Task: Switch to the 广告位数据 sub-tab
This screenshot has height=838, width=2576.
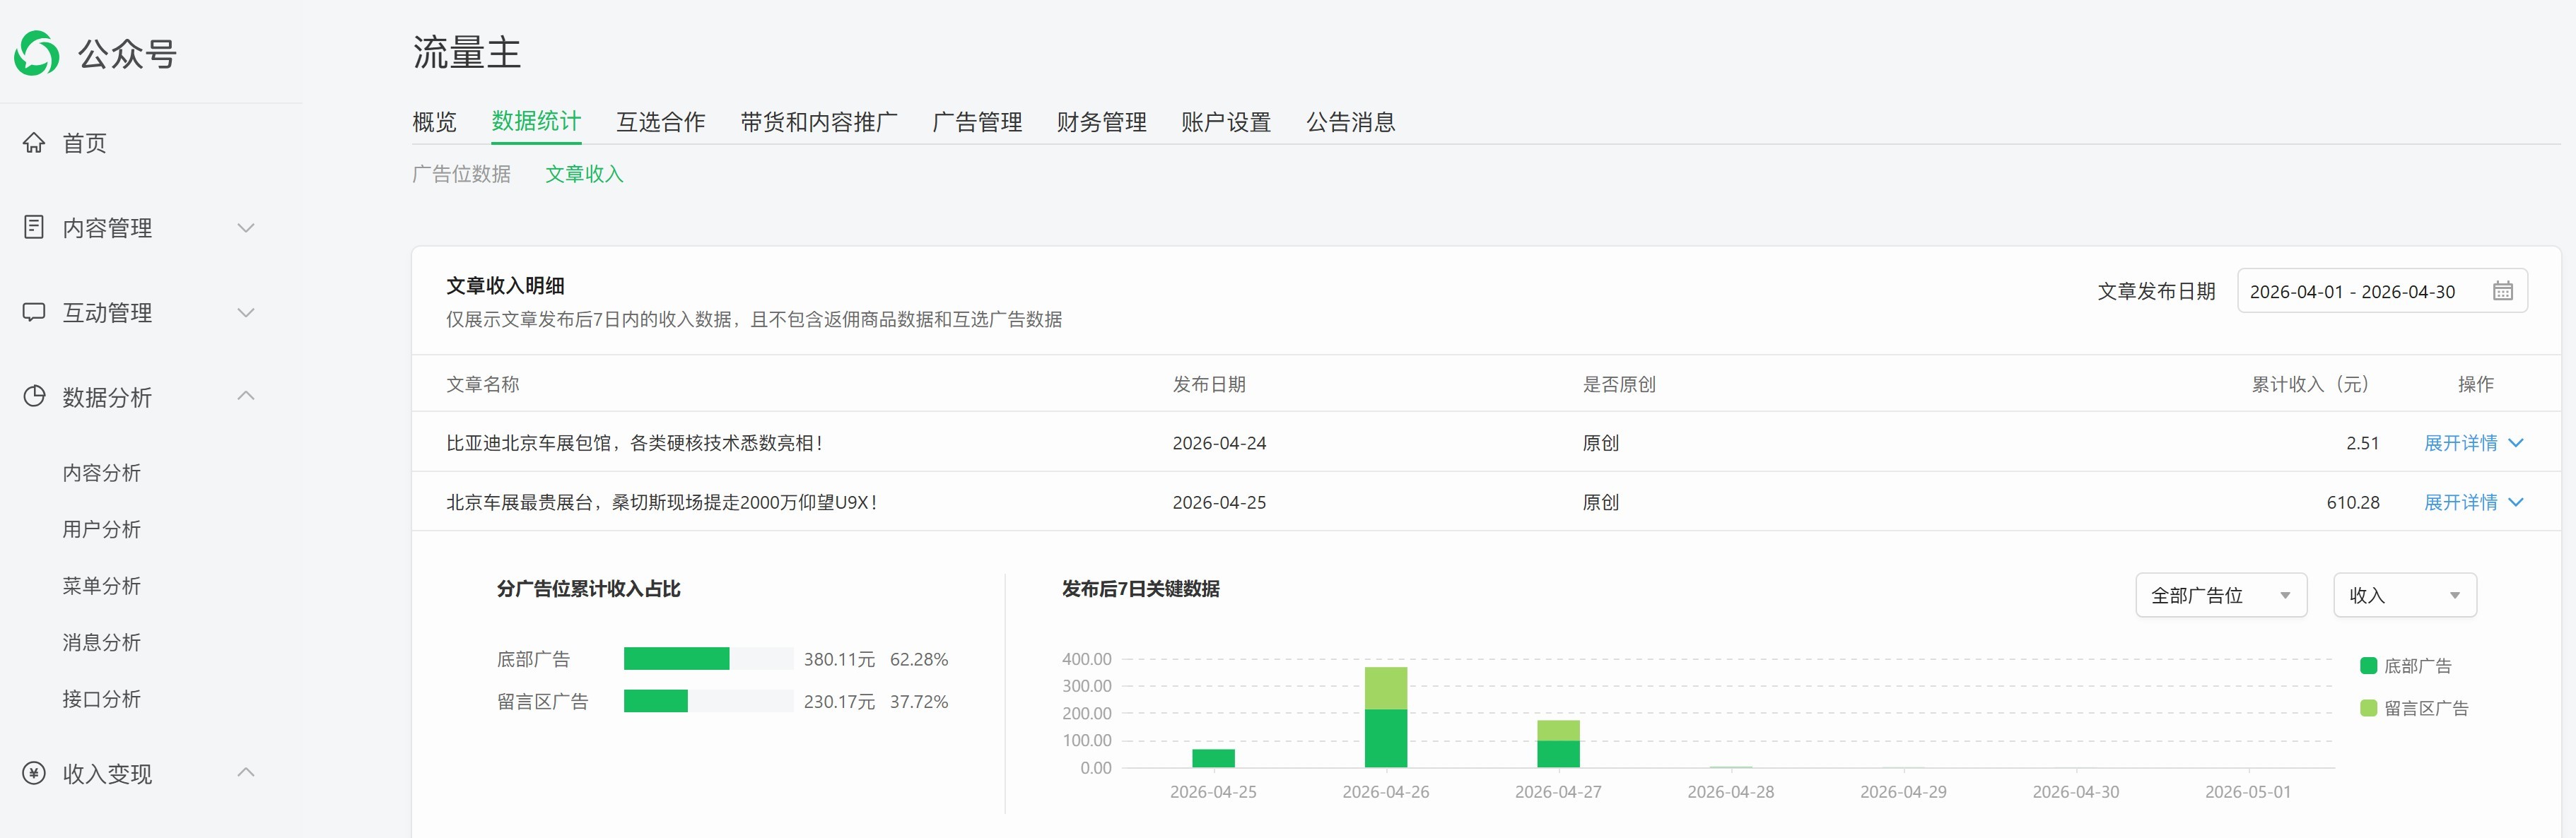Action: (461, 174)
